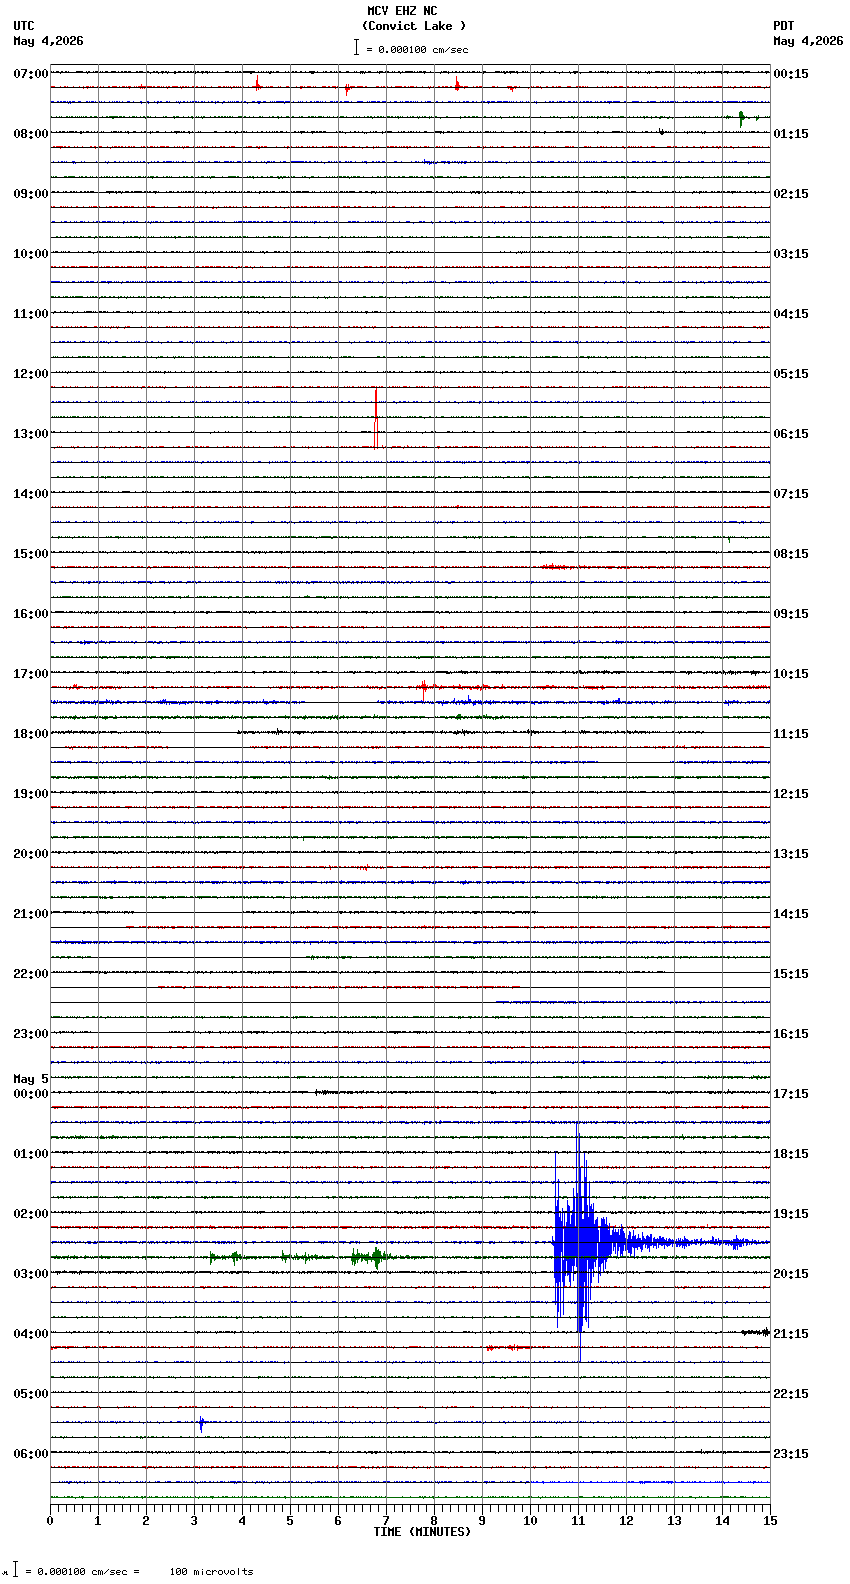Click the small blue event near minute 3
This screenshot has height=1584, width=850.
(201, 1423)
